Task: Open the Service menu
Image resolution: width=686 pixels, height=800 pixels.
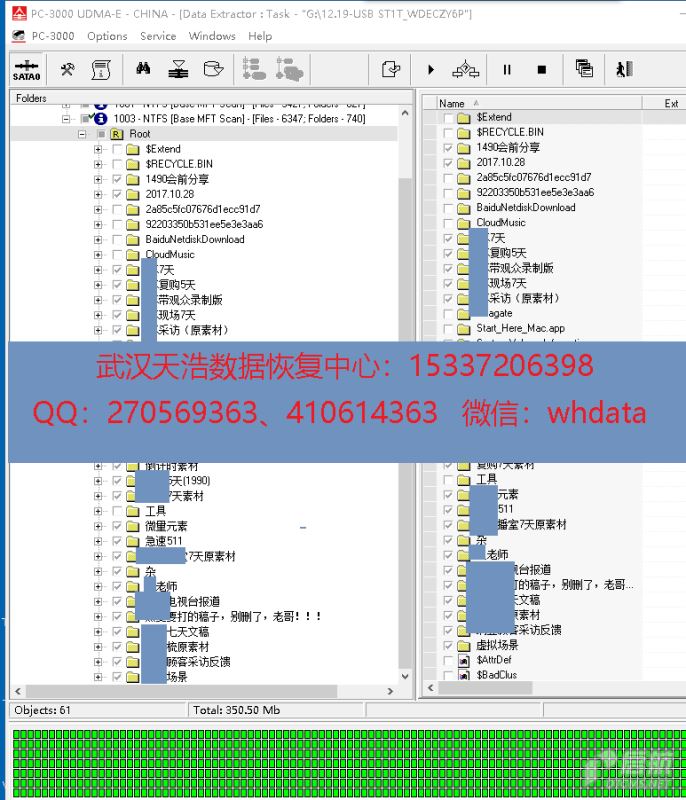Action: [x=158, y=36]
